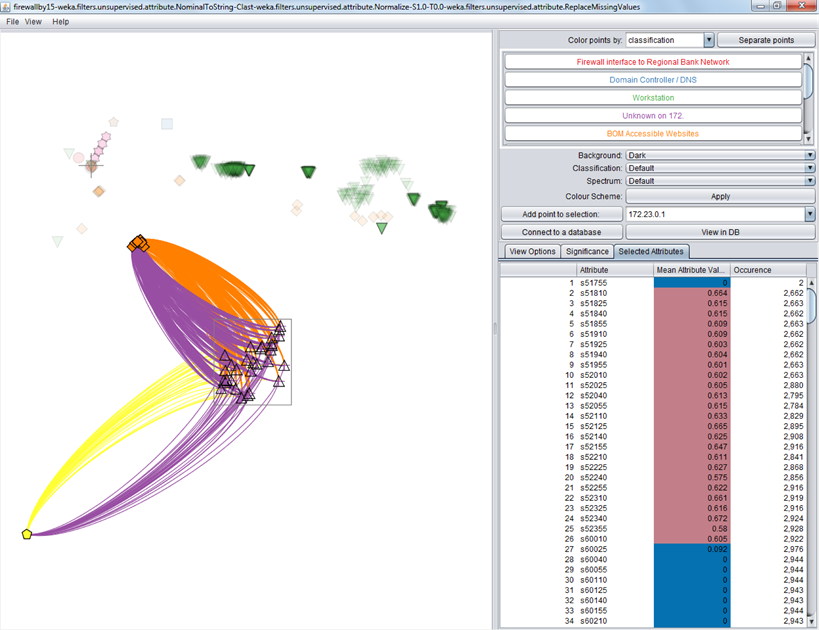This screenshot has height=630, width=819.
Task: Select the BOM Accessible Websites class
Action: 653,134
